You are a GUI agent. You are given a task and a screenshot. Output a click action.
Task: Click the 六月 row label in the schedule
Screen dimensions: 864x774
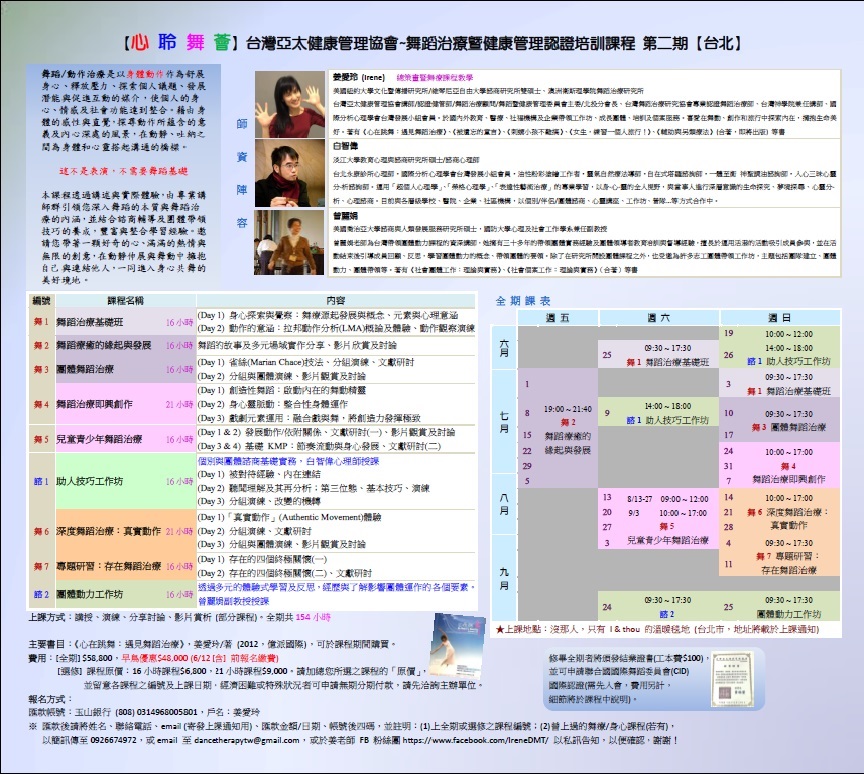tap(504, 348)
